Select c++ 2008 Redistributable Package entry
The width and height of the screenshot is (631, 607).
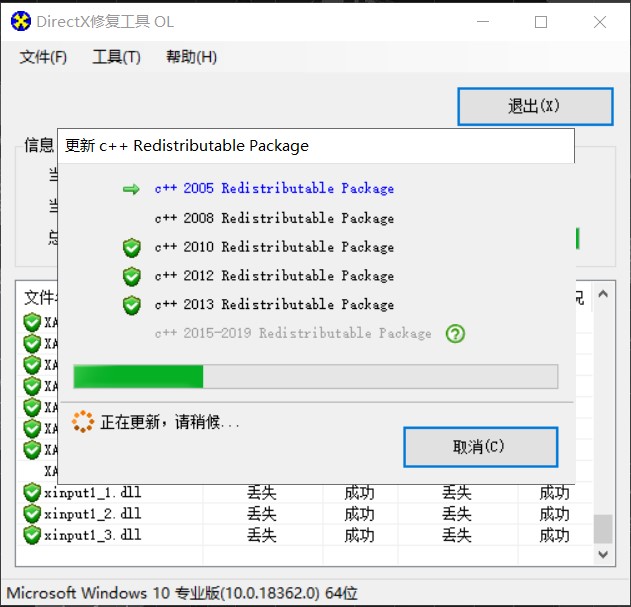(x=274, y=218)
